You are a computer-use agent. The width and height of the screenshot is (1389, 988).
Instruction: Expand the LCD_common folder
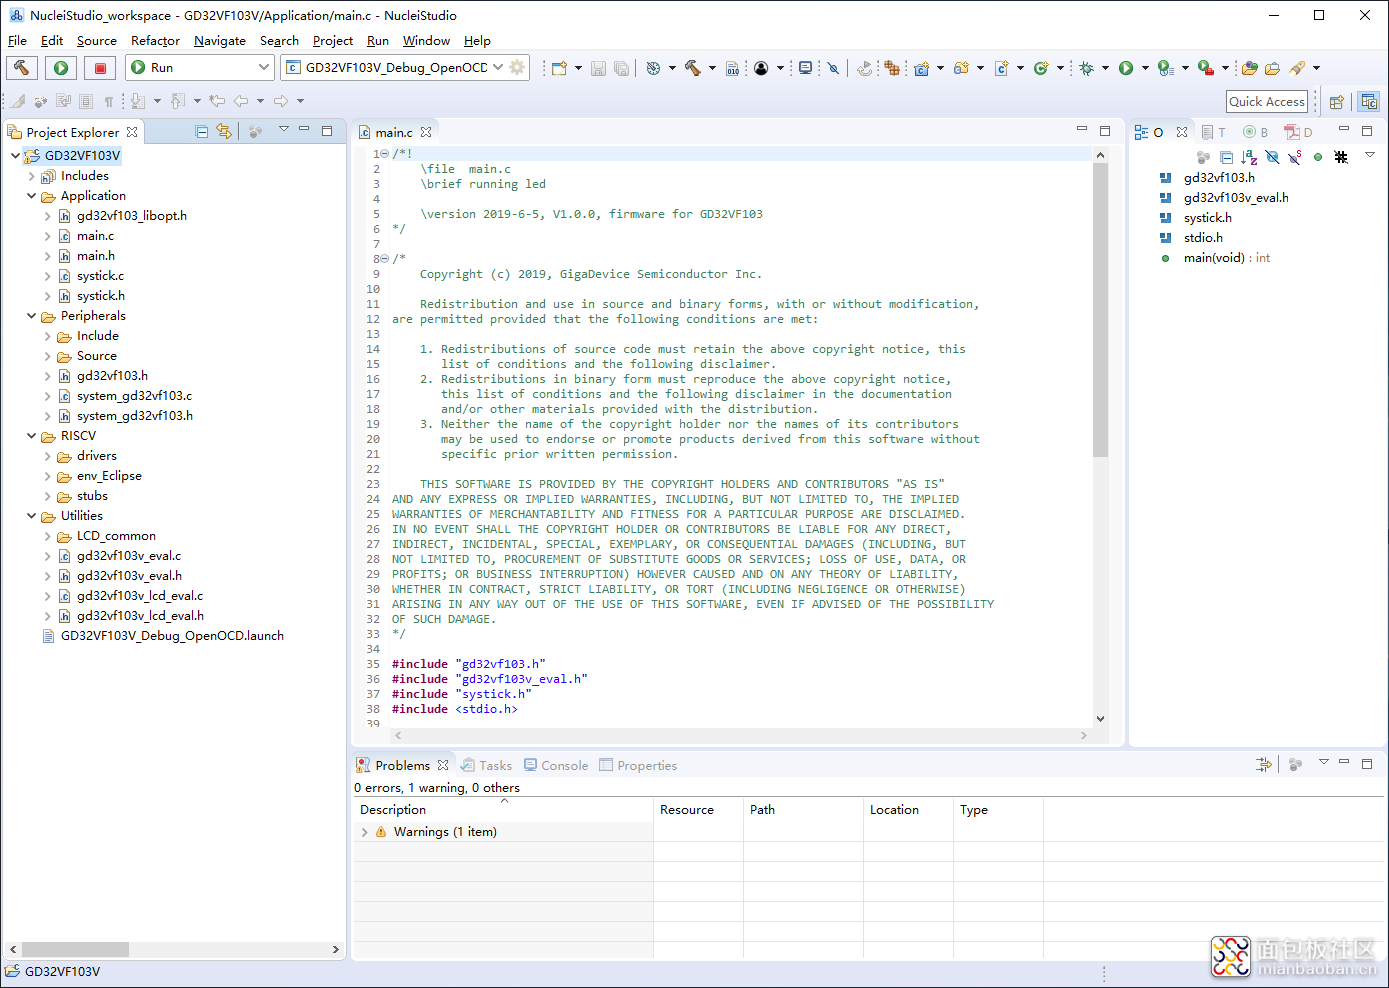47,536
